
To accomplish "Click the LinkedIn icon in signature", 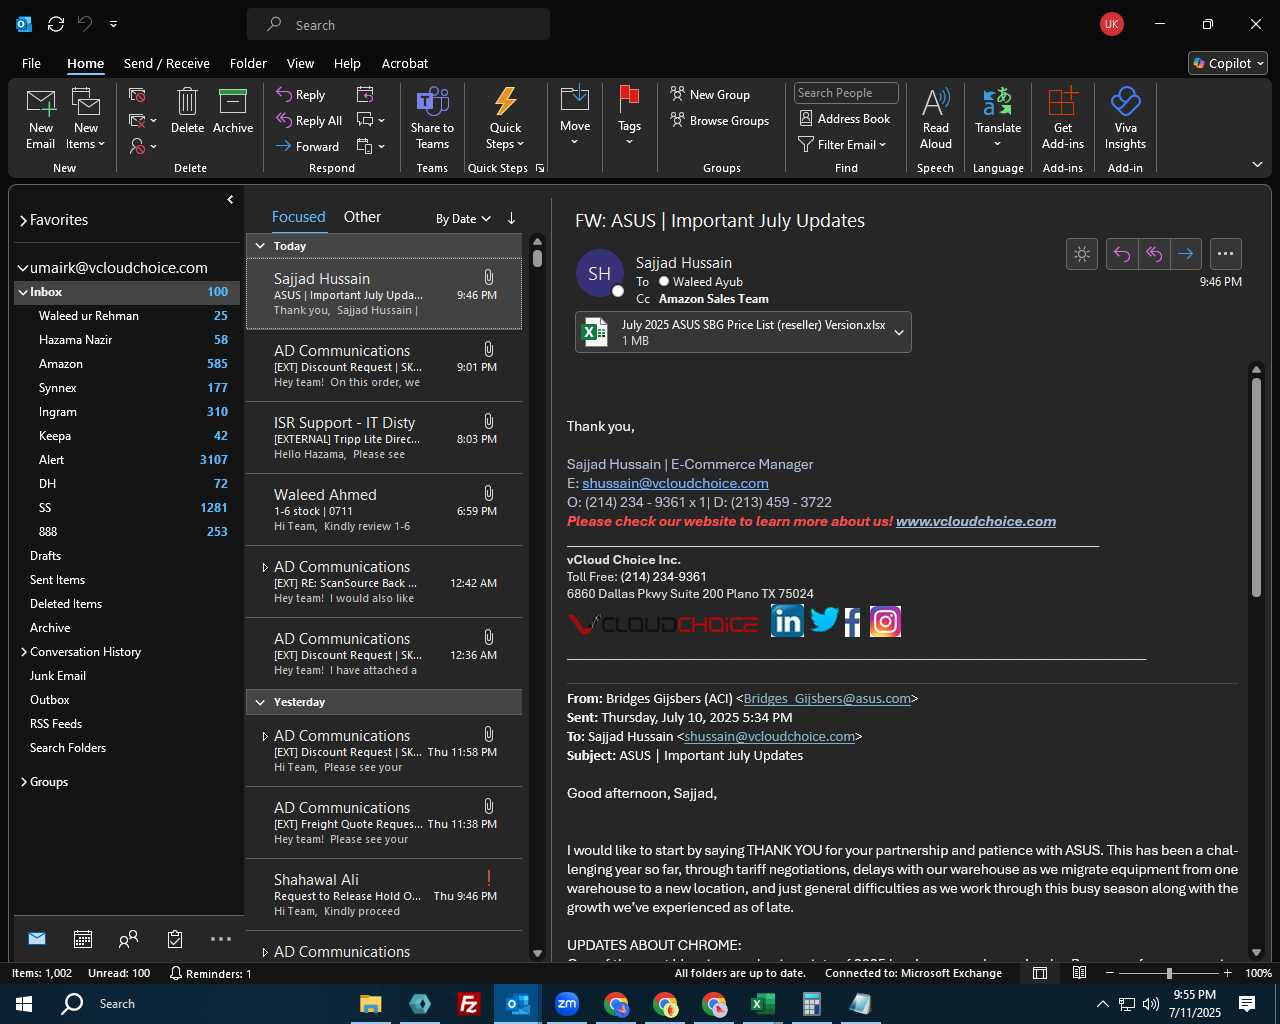I will (x=787, y=621).
